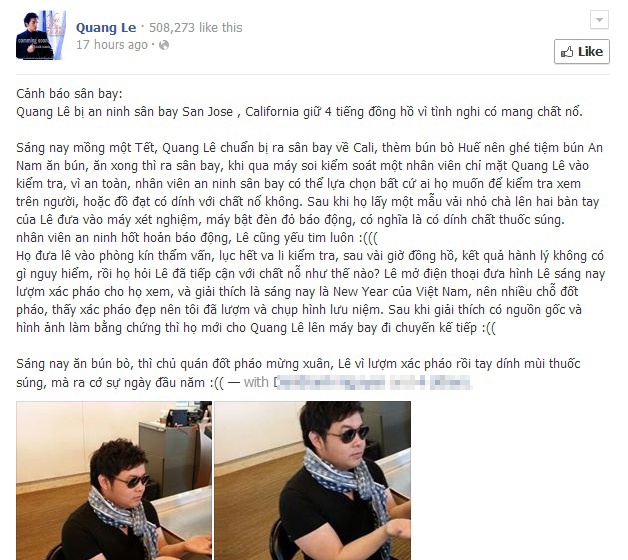628x560 pixels.
Task: Click the line starting "Sáng nay mồng một Tết"
Action: [309, 148]
